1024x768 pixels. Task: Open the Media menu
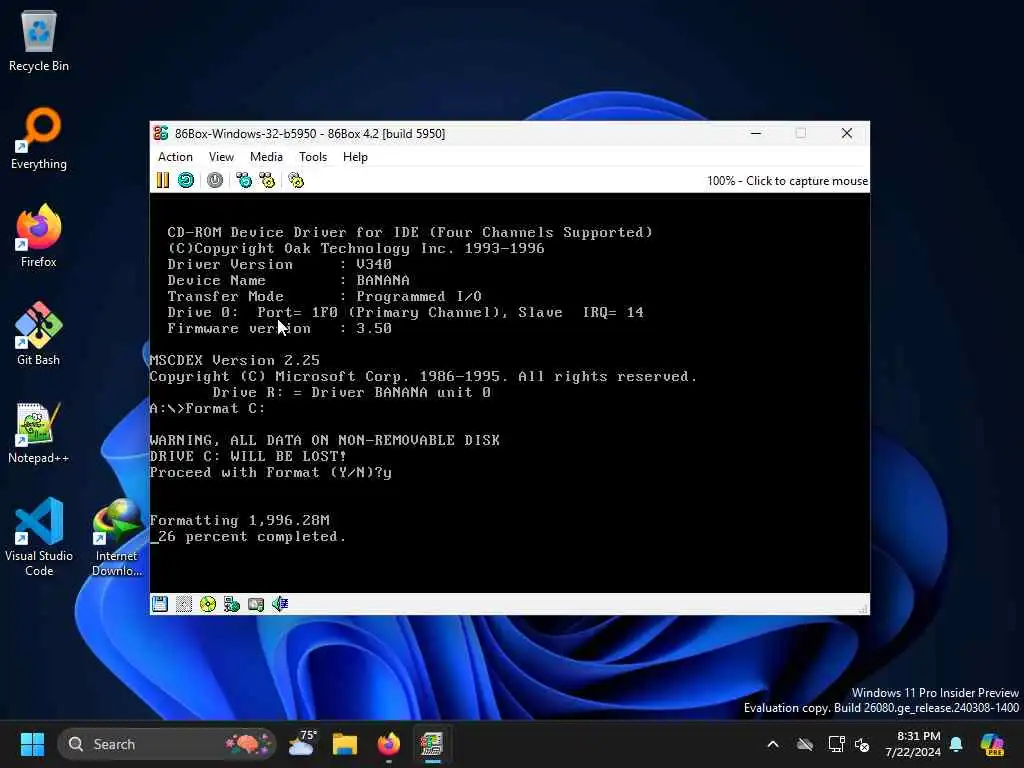click(x=266, y=157)
